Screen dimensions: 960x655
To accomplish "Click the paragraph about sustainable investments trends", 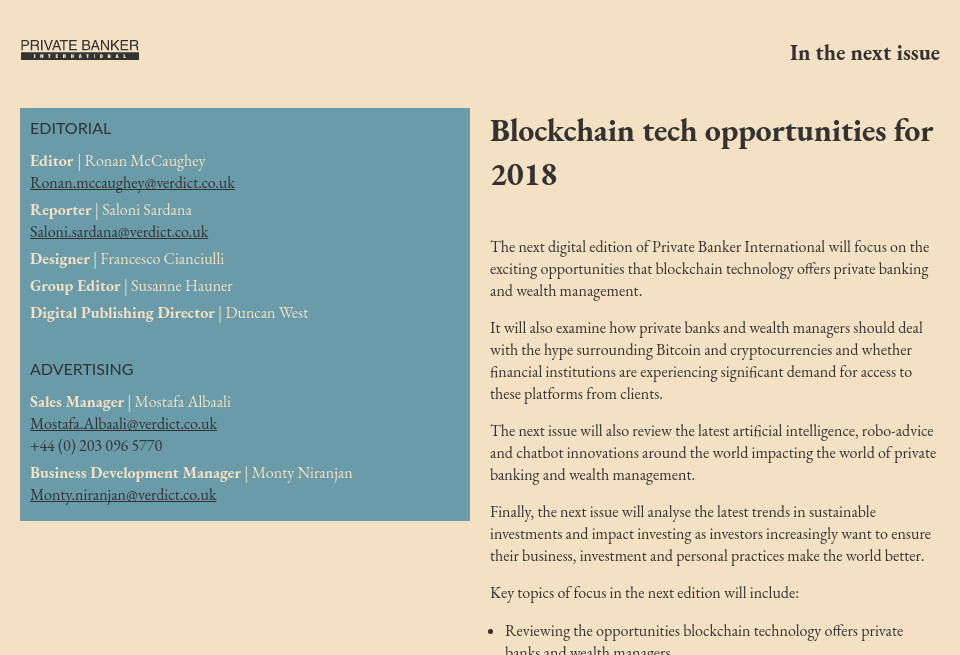I will 709,534.
